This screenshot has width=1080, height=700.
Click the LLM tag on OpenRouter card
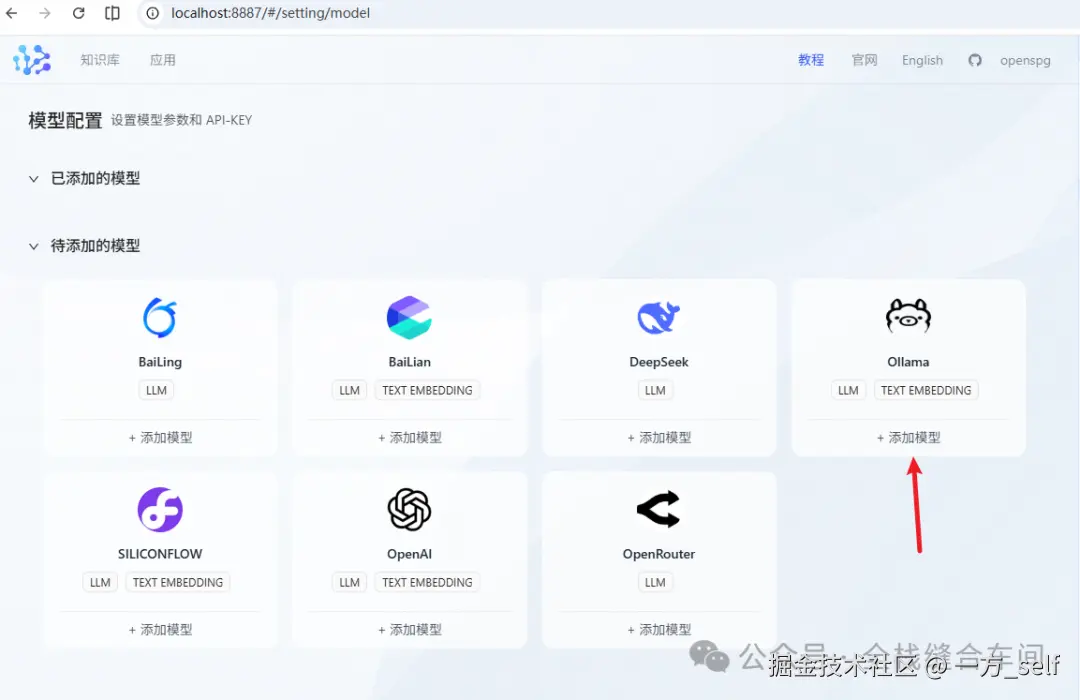coord(655,583)
